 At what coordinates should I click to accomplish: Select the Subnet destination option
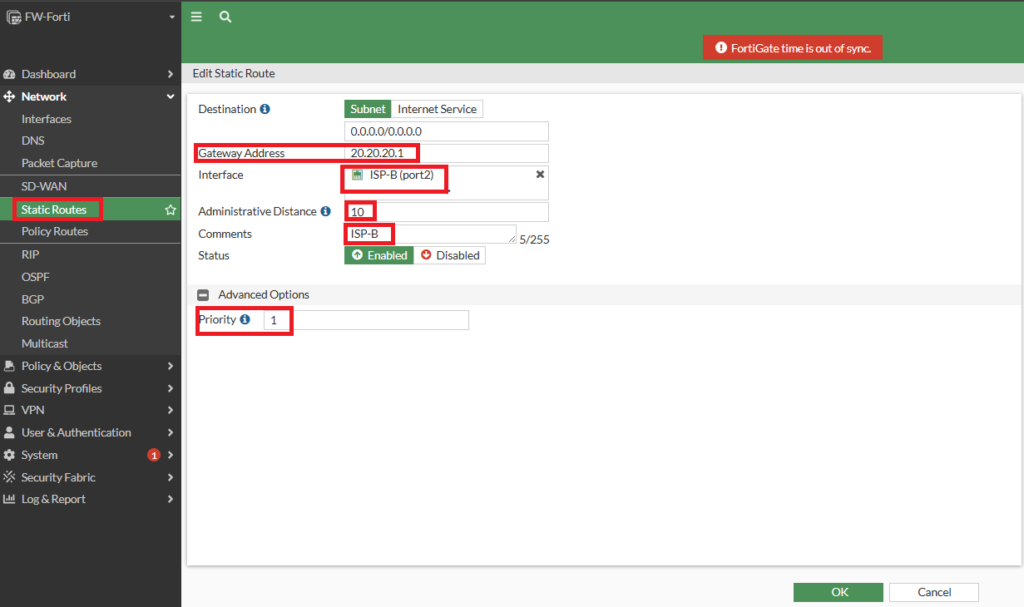tap(367, 109)
